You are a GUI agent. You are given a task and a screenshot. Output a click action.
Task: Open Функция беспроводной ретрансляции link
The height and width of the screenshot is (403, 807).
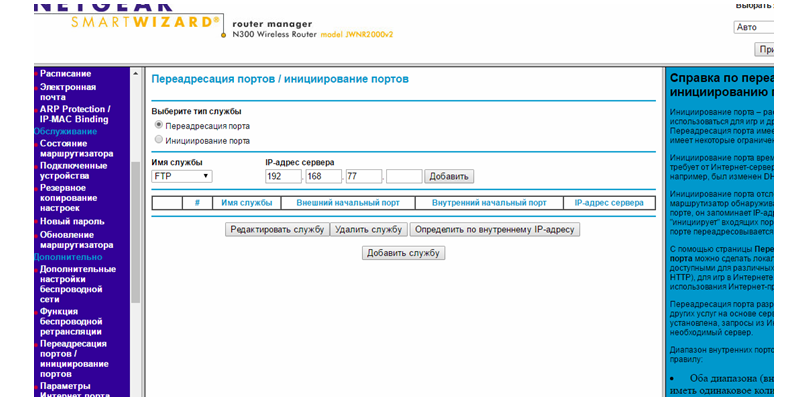click(71, 322)
